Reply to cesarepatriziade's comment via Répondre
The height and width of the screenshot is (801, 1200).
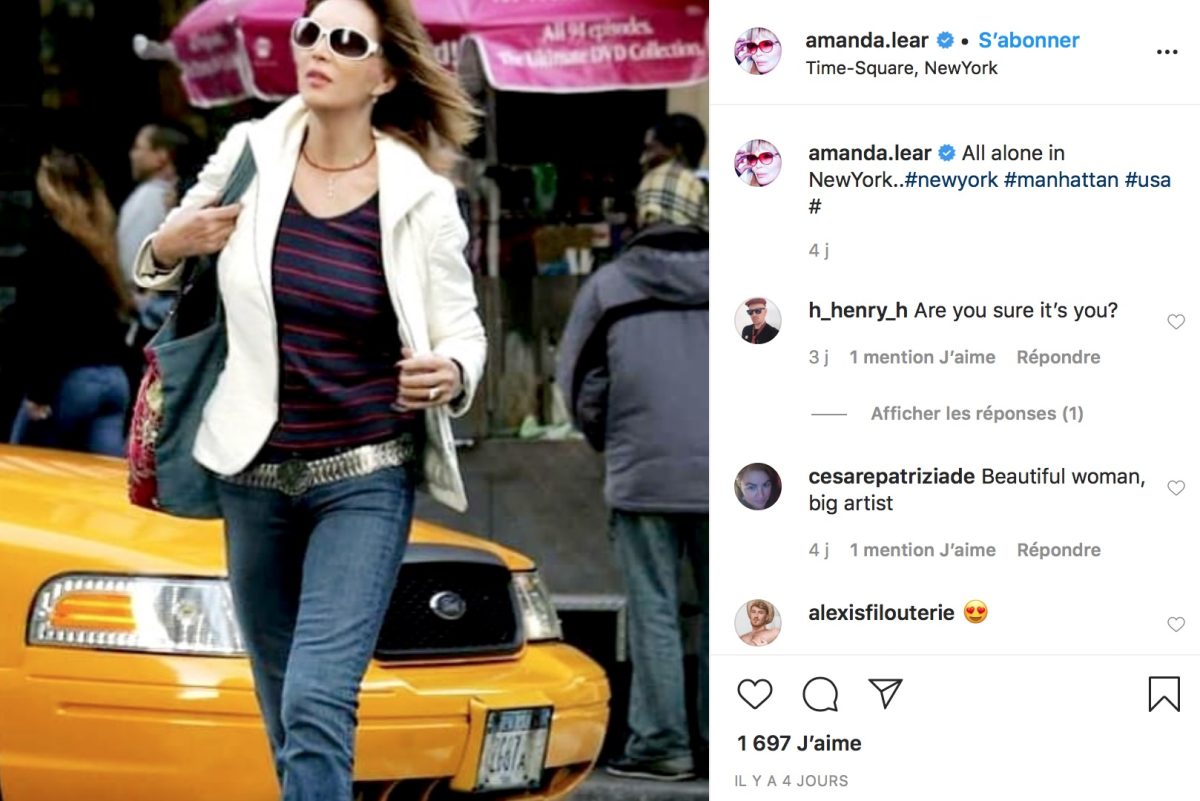pos(1058,550)
